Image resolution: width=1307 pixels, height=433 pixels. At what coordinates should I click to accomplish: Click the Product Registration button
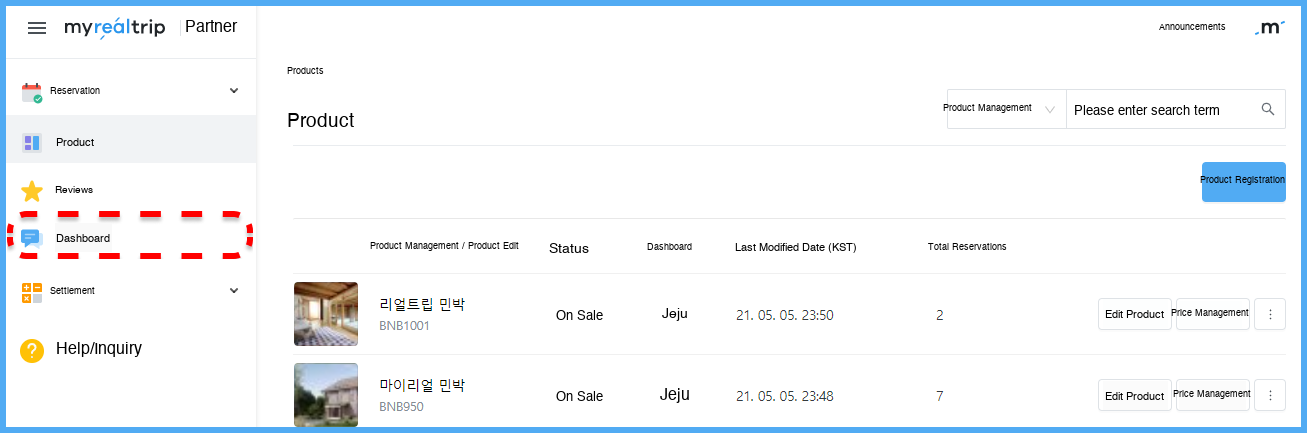[1243, 181]
